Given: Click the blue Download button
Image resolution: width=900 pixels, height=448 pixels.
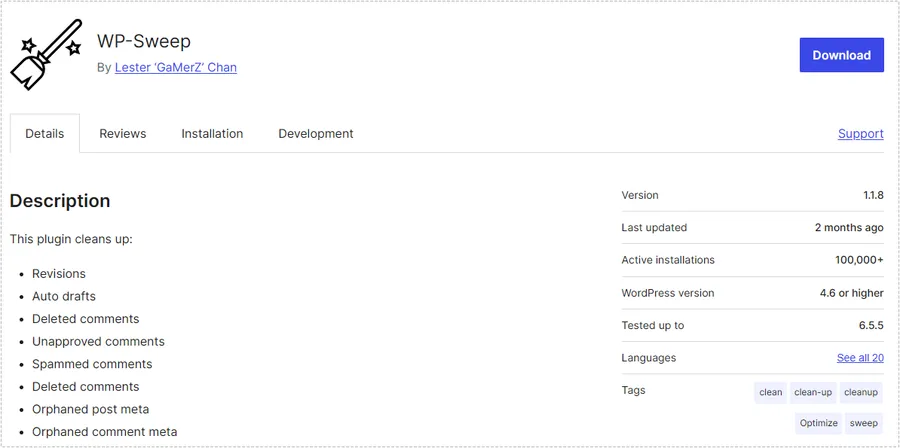Looking at the screenshot, I should [841, 55].
